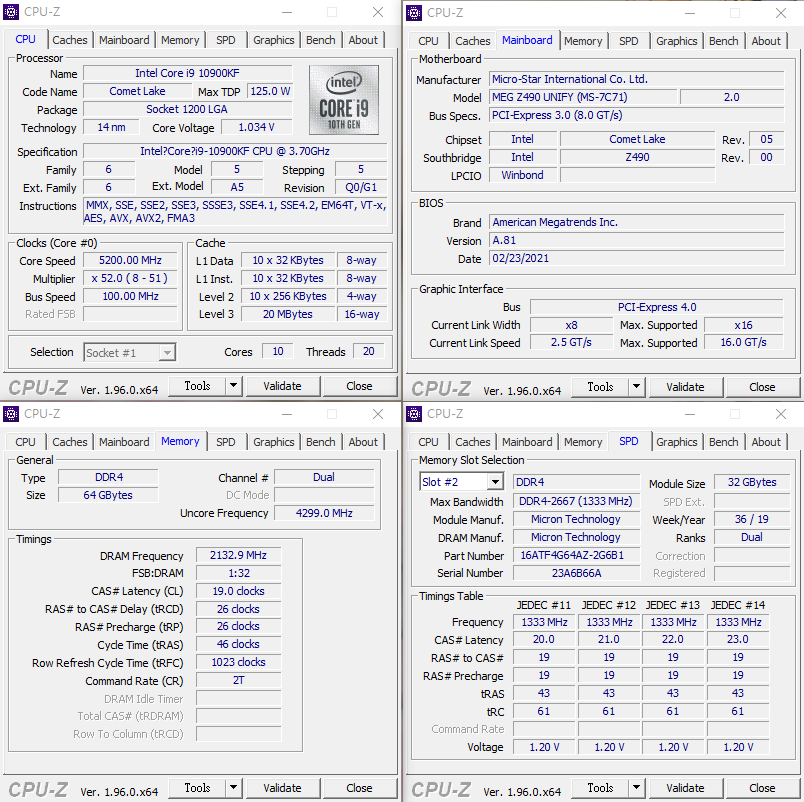
Task: Click the Threads count field showing 20
Action: tap(369, 351)
